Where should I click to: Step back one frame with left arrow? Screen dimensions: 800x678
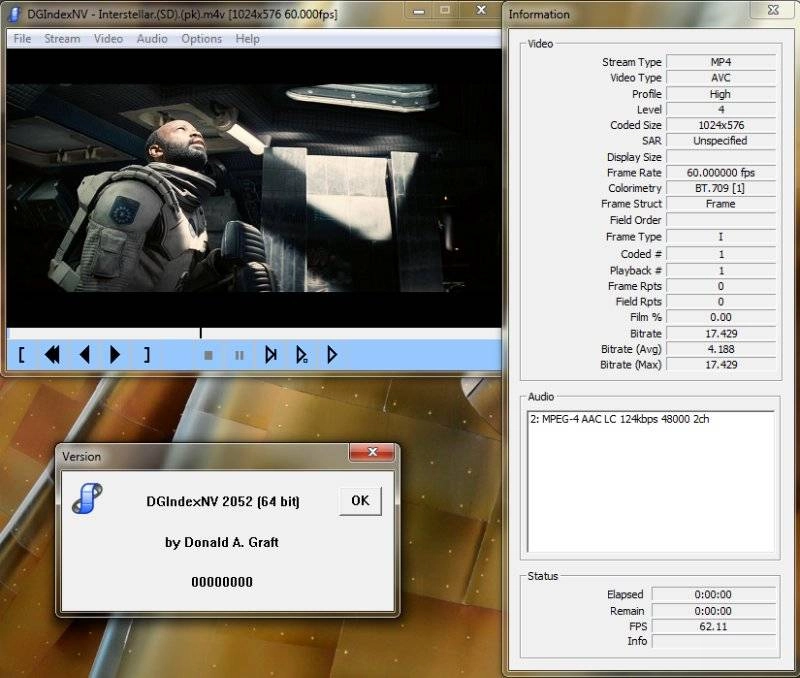[85, 355]
